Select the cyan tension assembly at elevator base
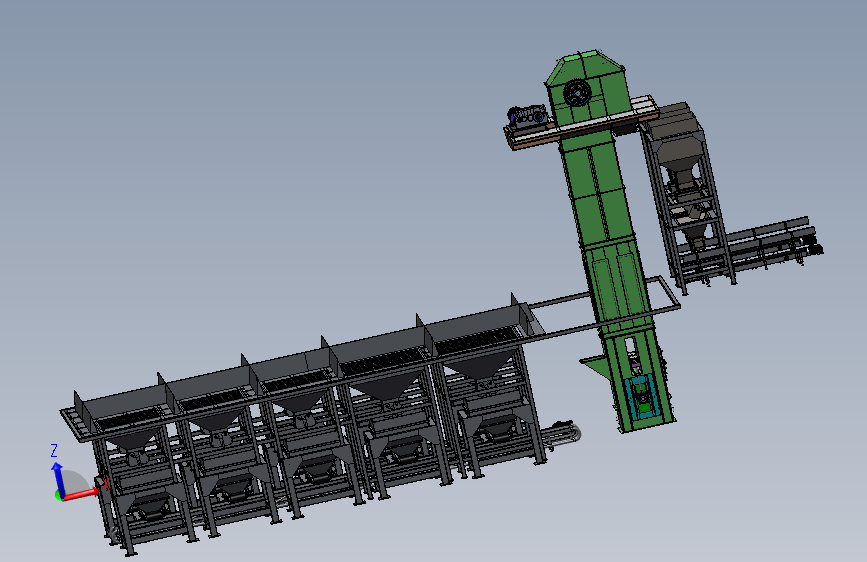This screenshot has width=867, height=562. point(642,397)
